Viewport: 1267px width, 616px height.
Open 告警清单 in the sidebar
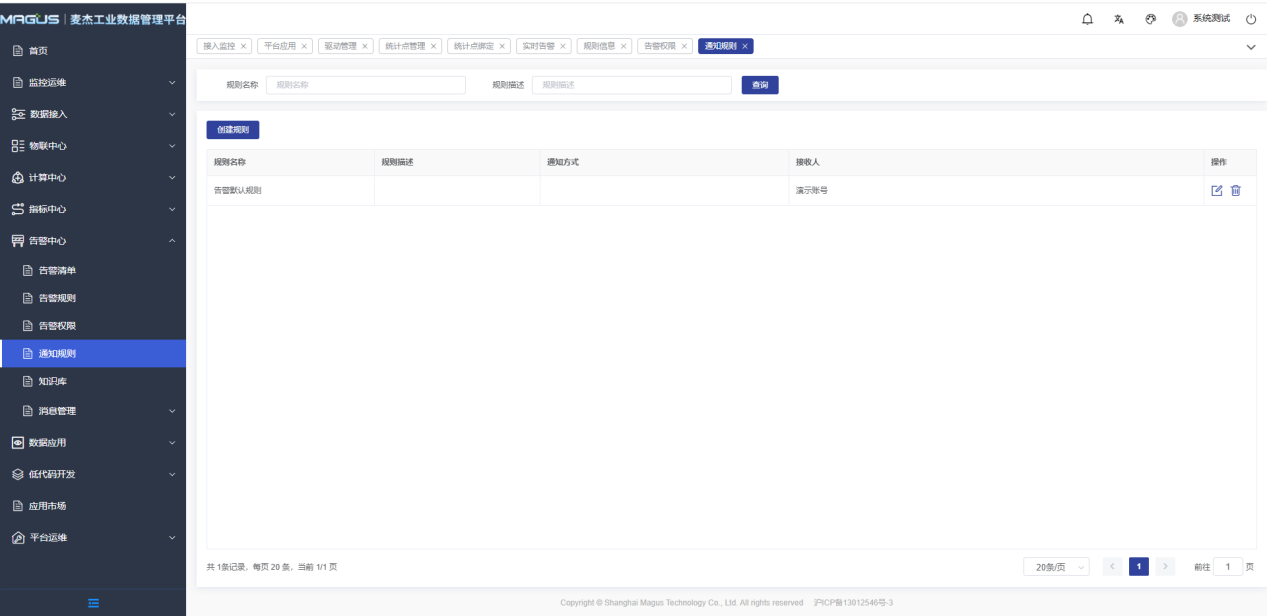tap(57, 270)
